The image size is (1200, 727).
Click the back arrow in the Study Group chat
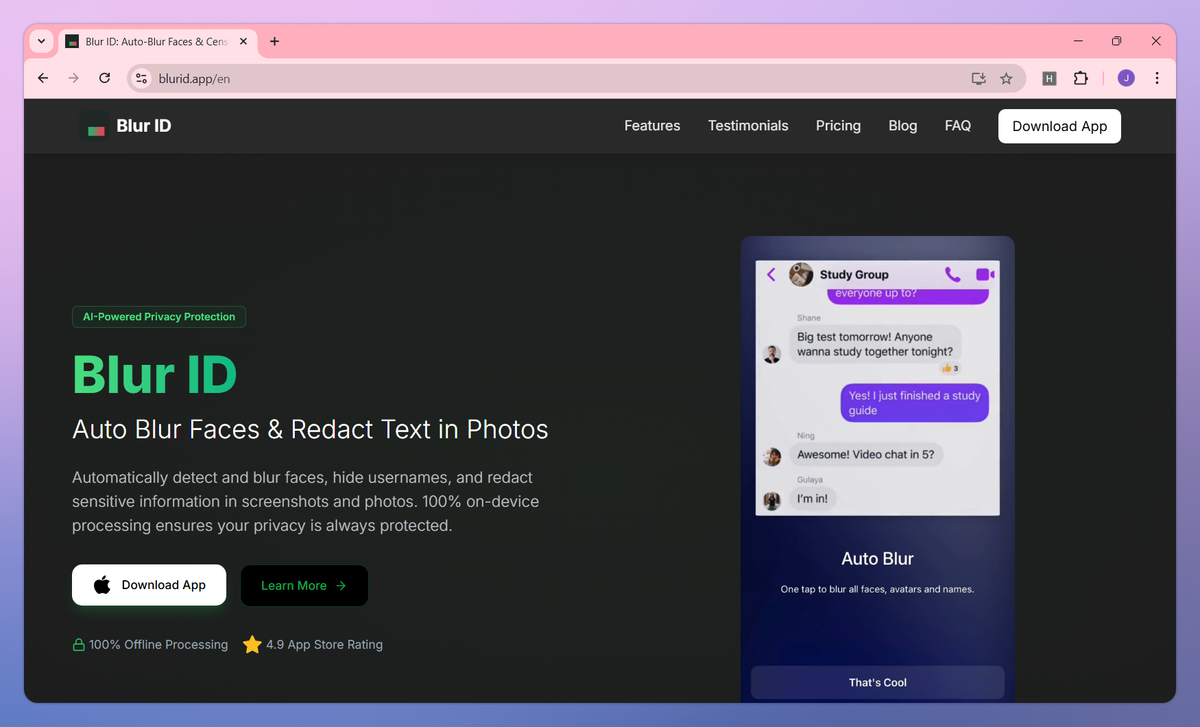click(x=771, y=274)
